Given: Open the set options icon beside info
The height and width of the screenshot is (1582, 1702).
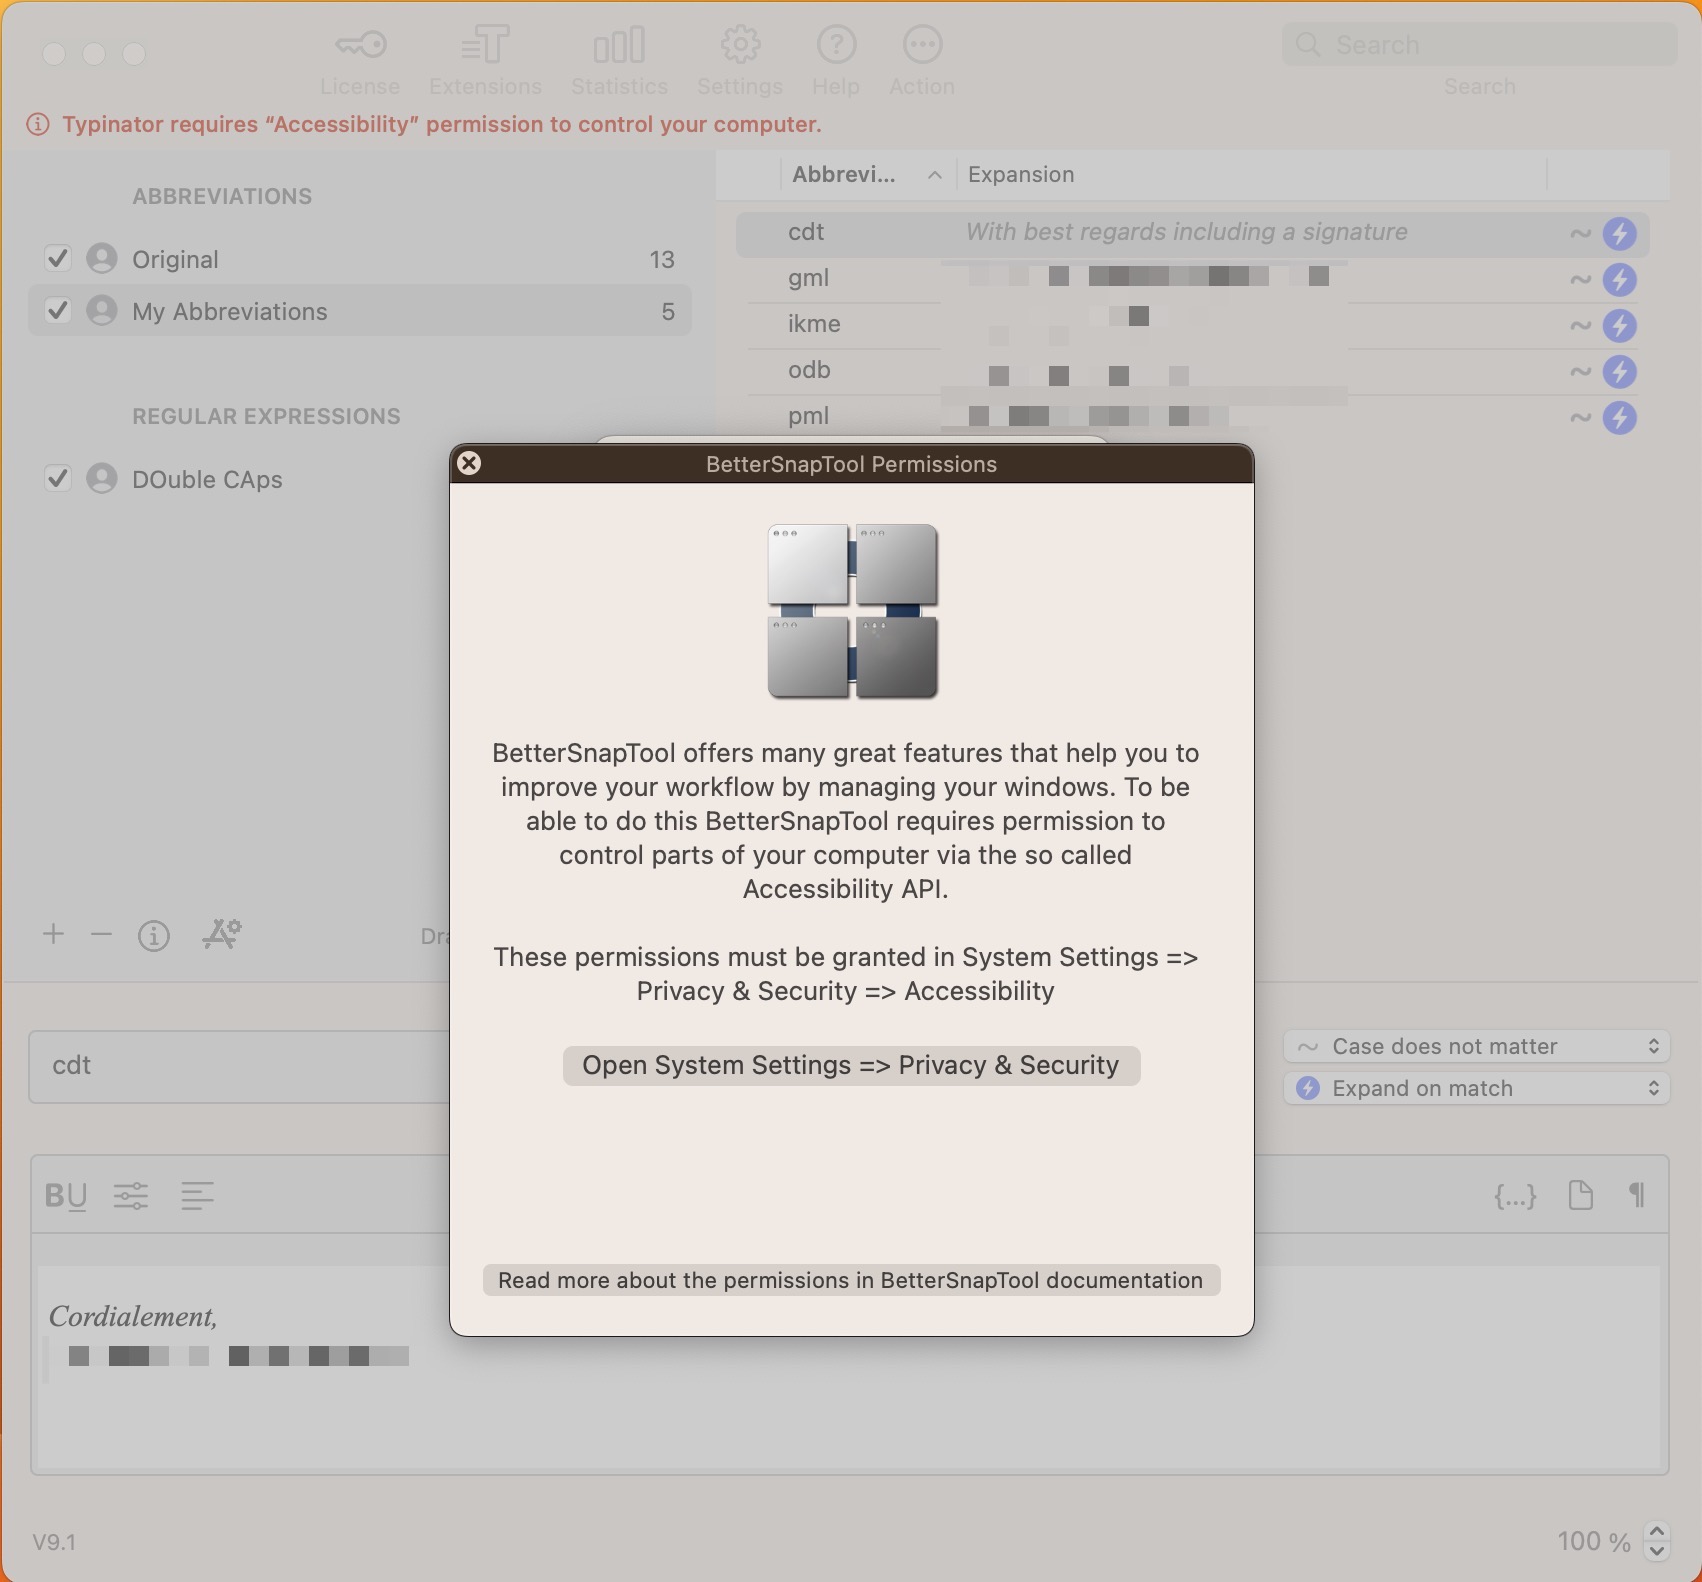Looking at the screenshot, I should (222, 934).
